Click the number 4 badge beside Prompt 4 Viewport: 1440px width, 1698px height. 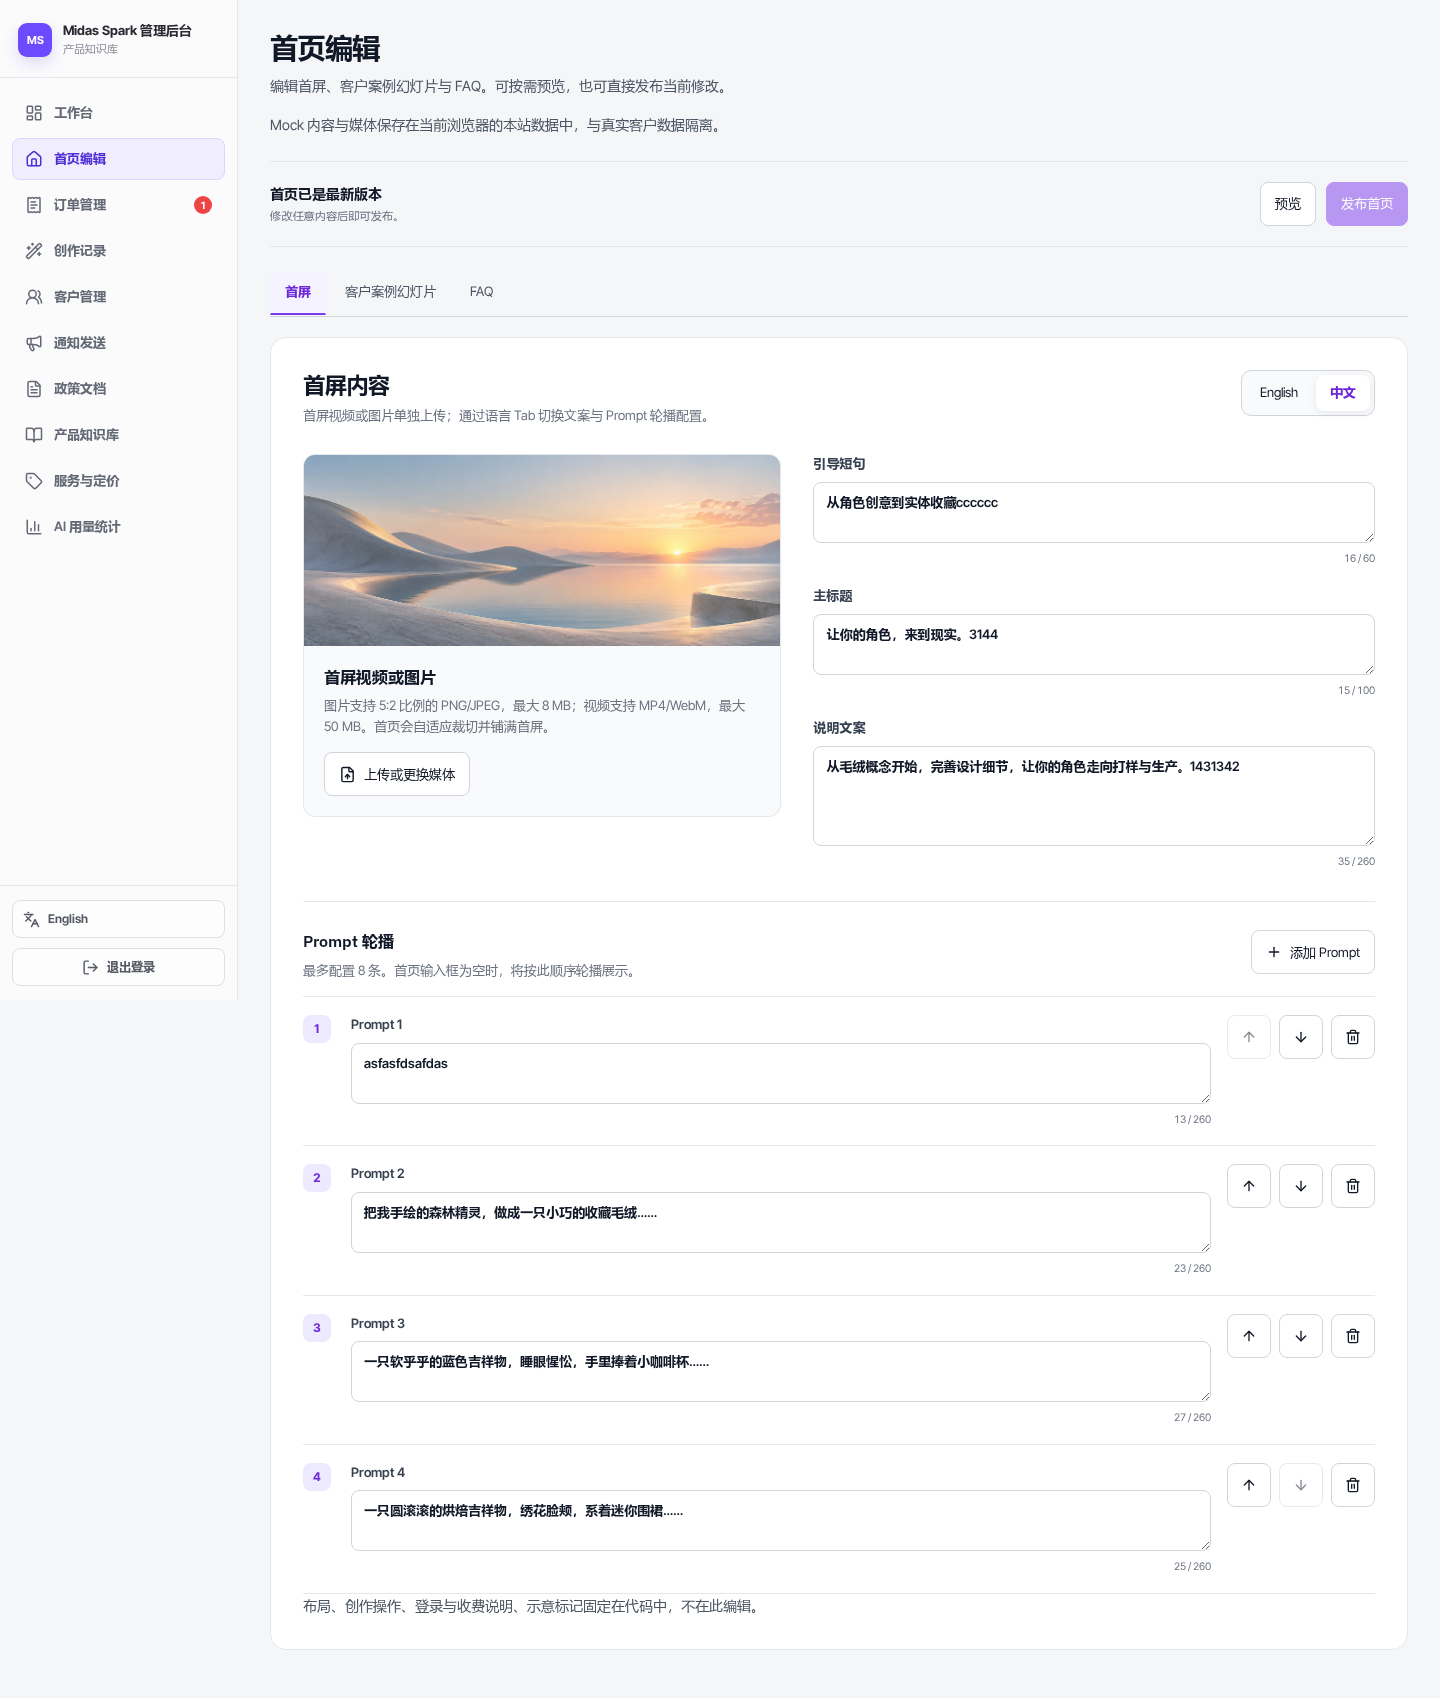pos(317,1477)
